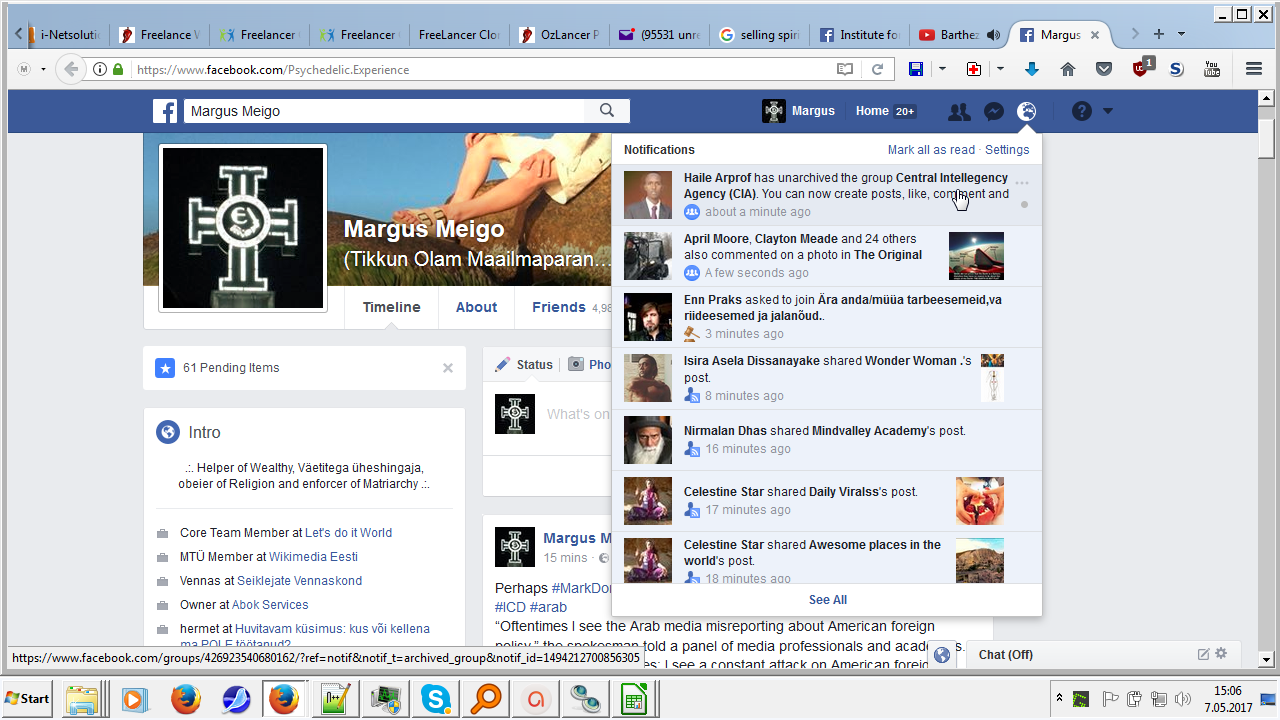This screenshot has width=1280, height=720.
Task: Open the Facebook help question mark icon
Action: (x=1082, y=112)
